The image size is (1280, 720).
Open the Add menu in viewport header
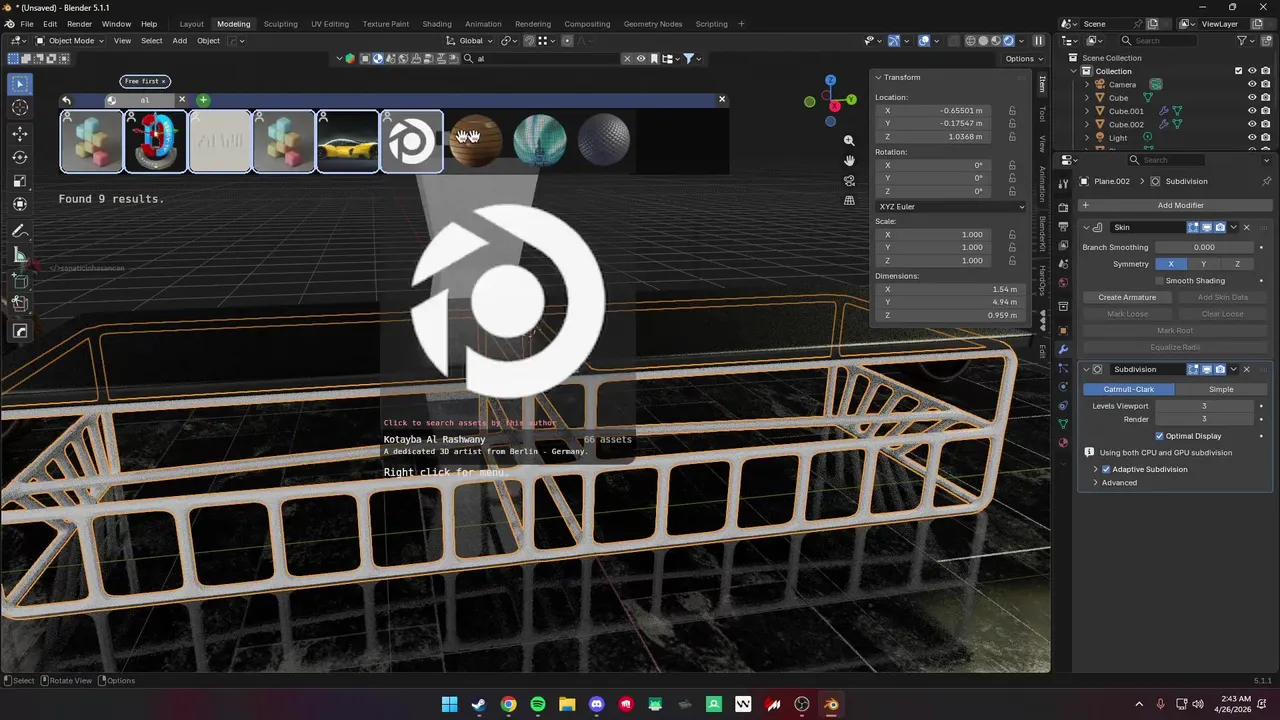[179, 41]
